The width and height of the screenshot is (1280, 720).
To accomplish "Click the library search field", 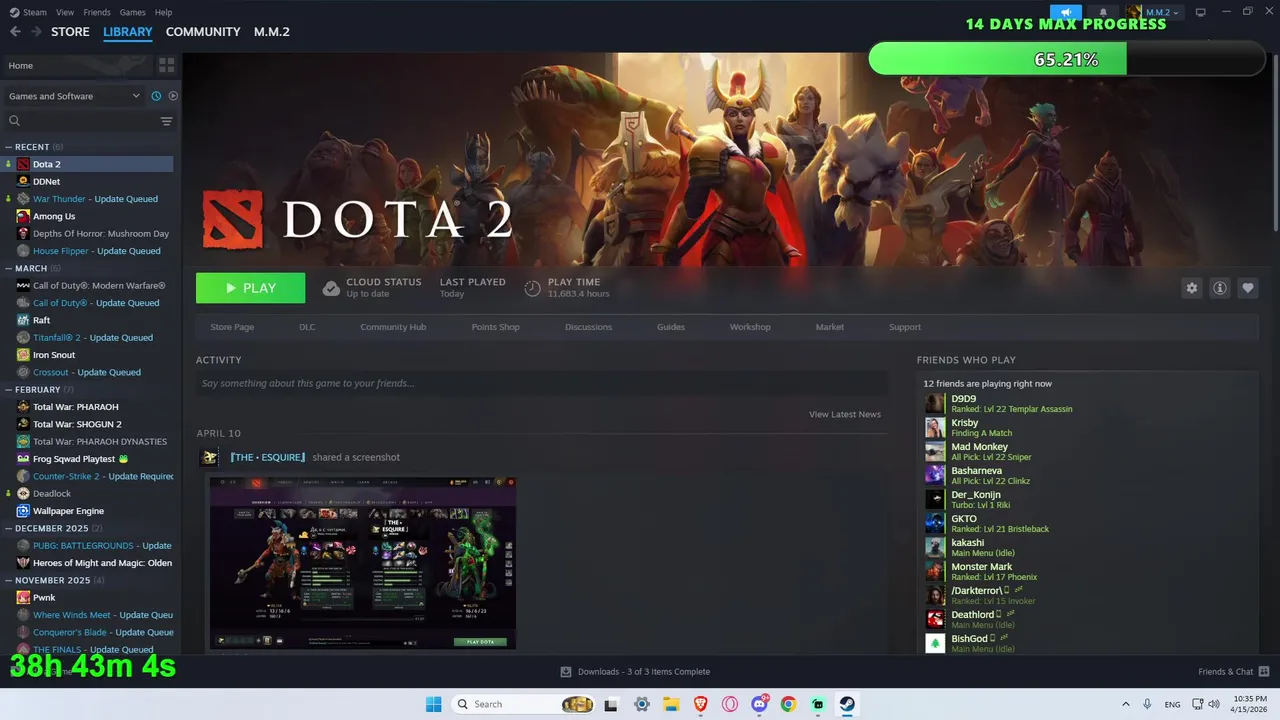I will [x=82, y=121].
